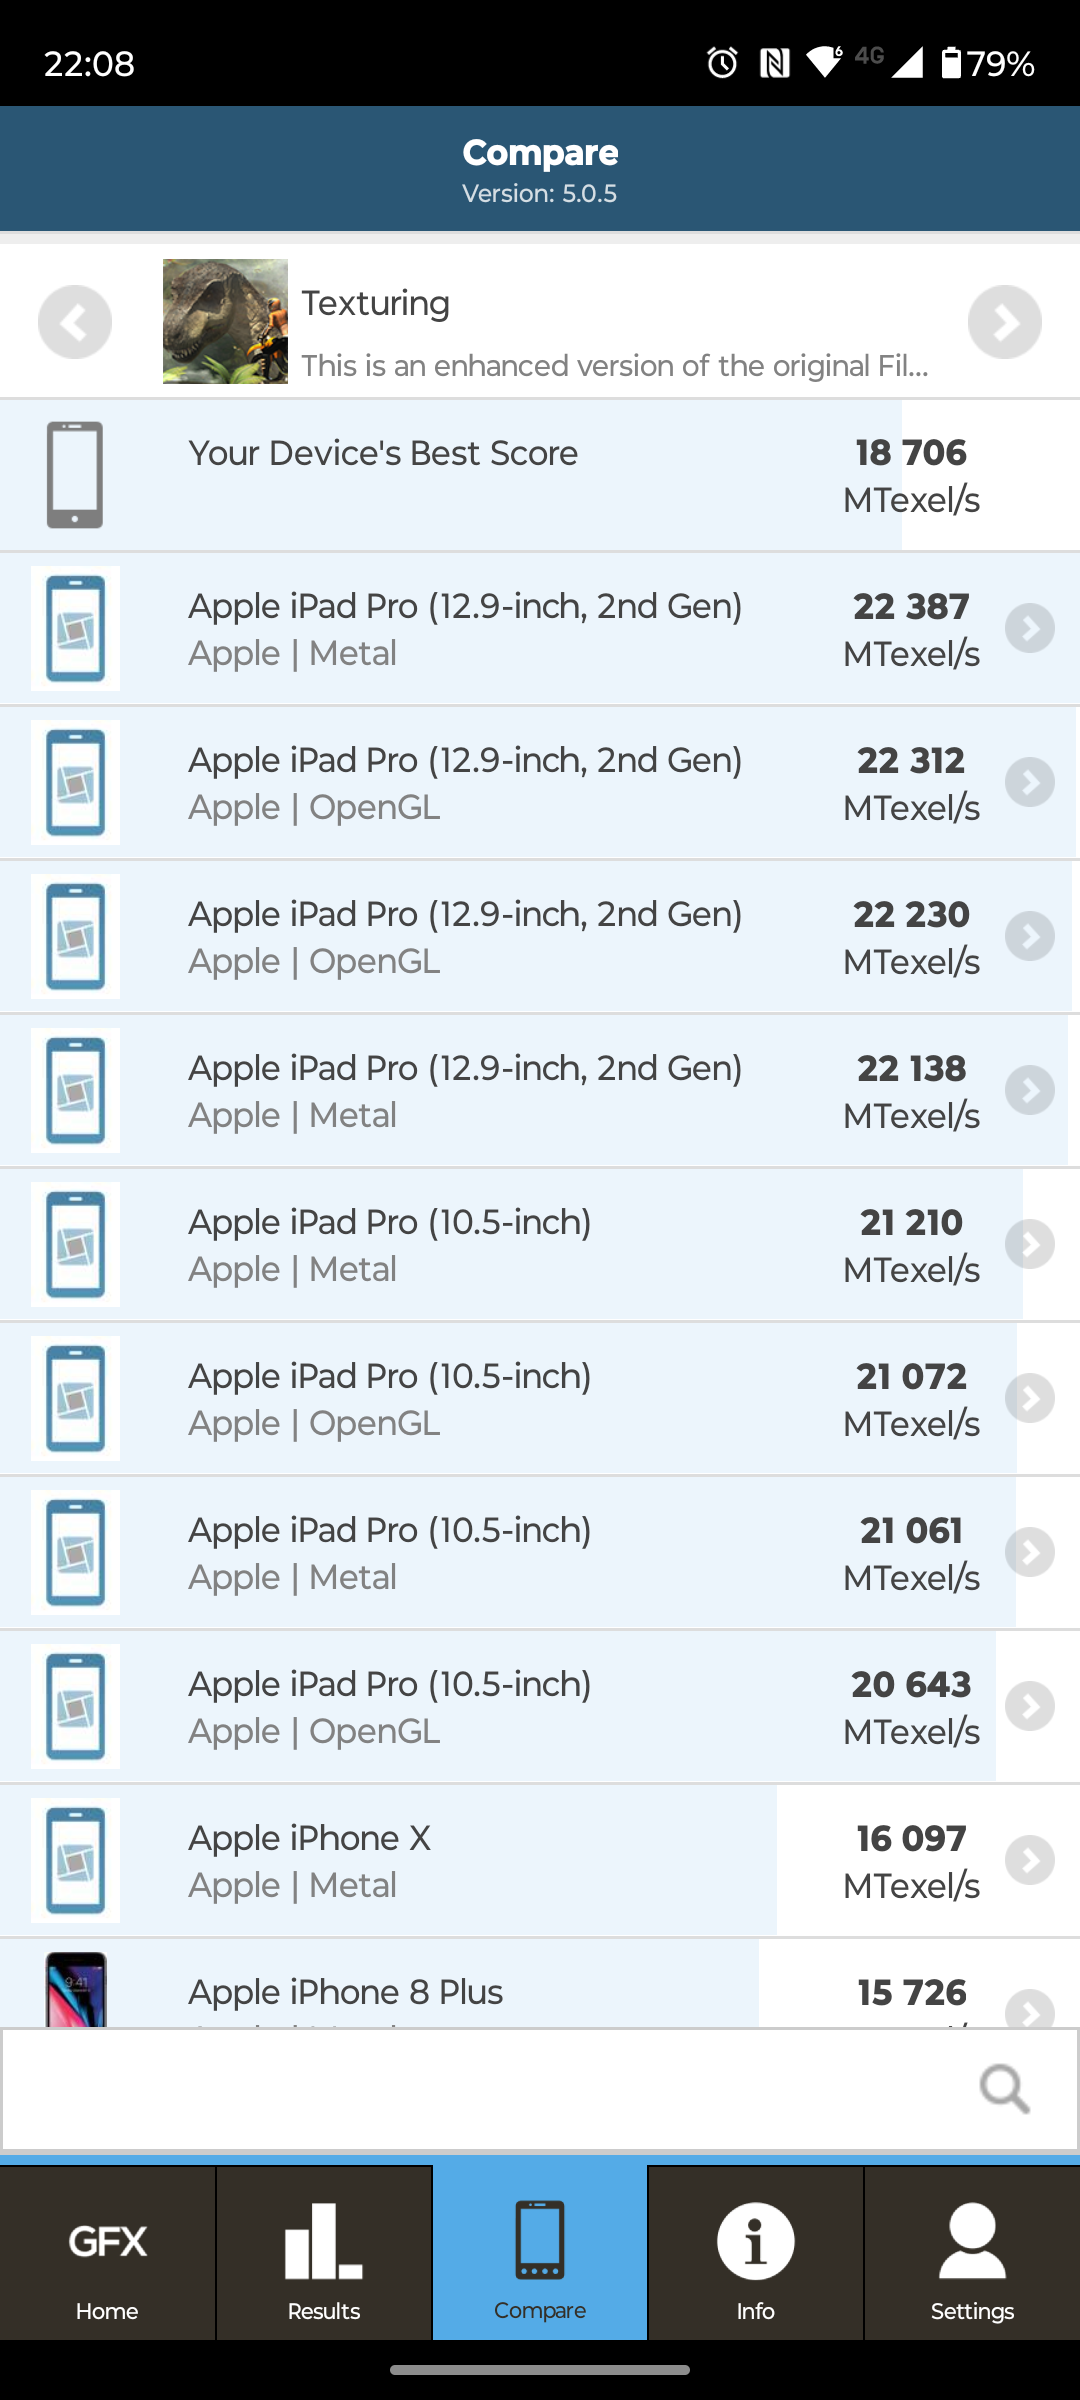Select the Compare tab
Image resolution: width=1080 pixels, height=2400 pixels.
coord(540,2252)
